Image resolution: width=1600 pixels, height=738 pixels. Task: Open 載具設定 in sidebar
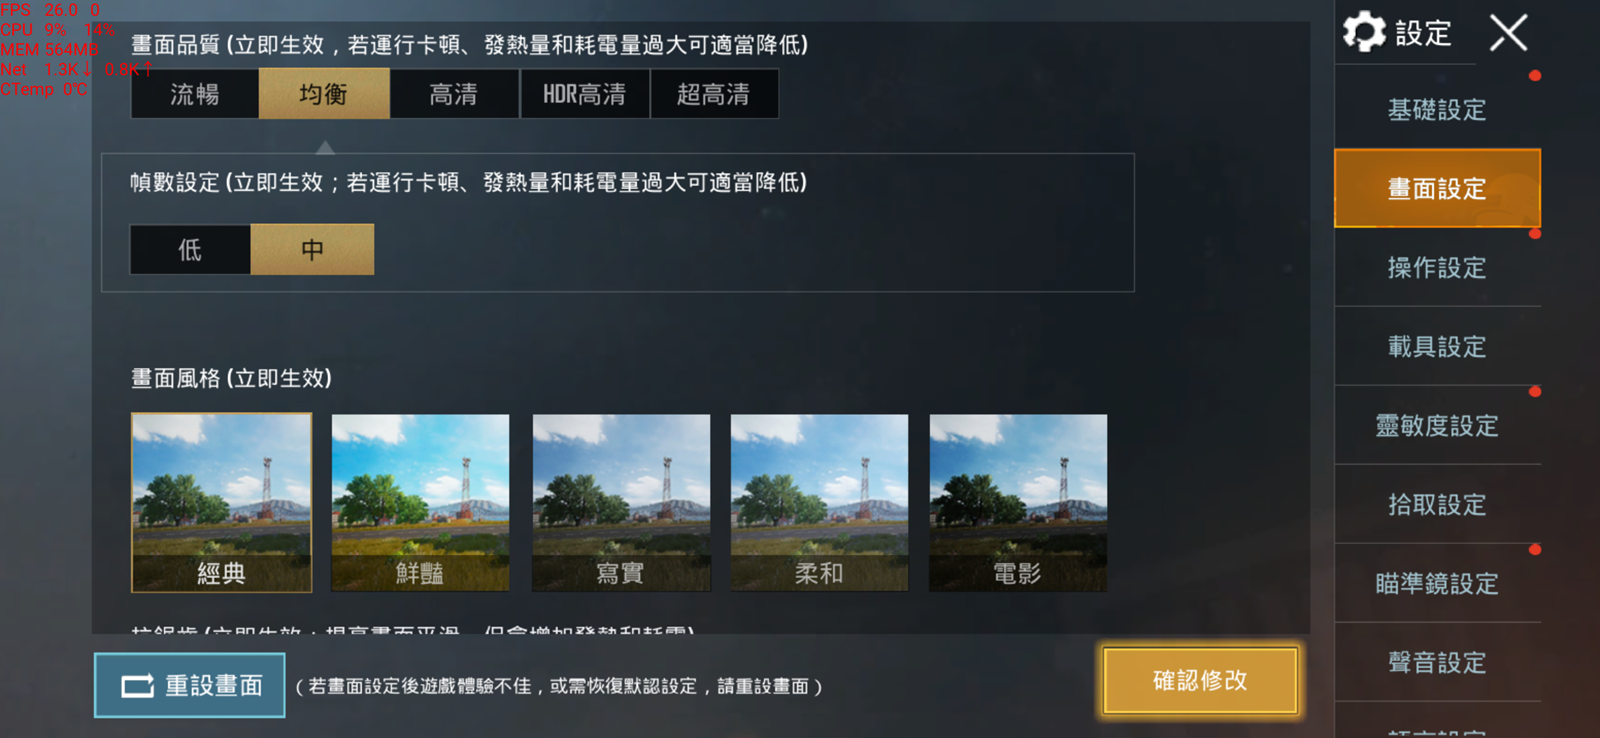click(1437, 347)
